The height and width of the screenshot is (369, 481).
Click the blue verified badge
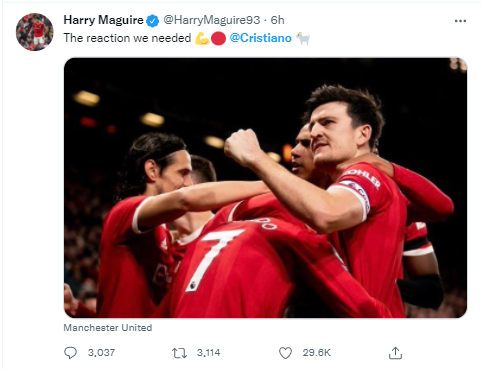coord(153,21)
